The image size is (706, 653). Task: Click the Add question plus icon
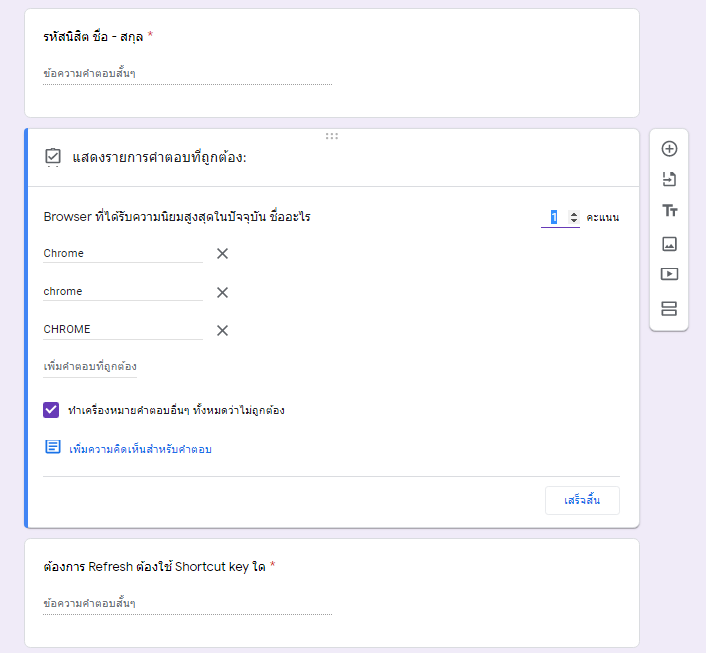coord(669,149)
